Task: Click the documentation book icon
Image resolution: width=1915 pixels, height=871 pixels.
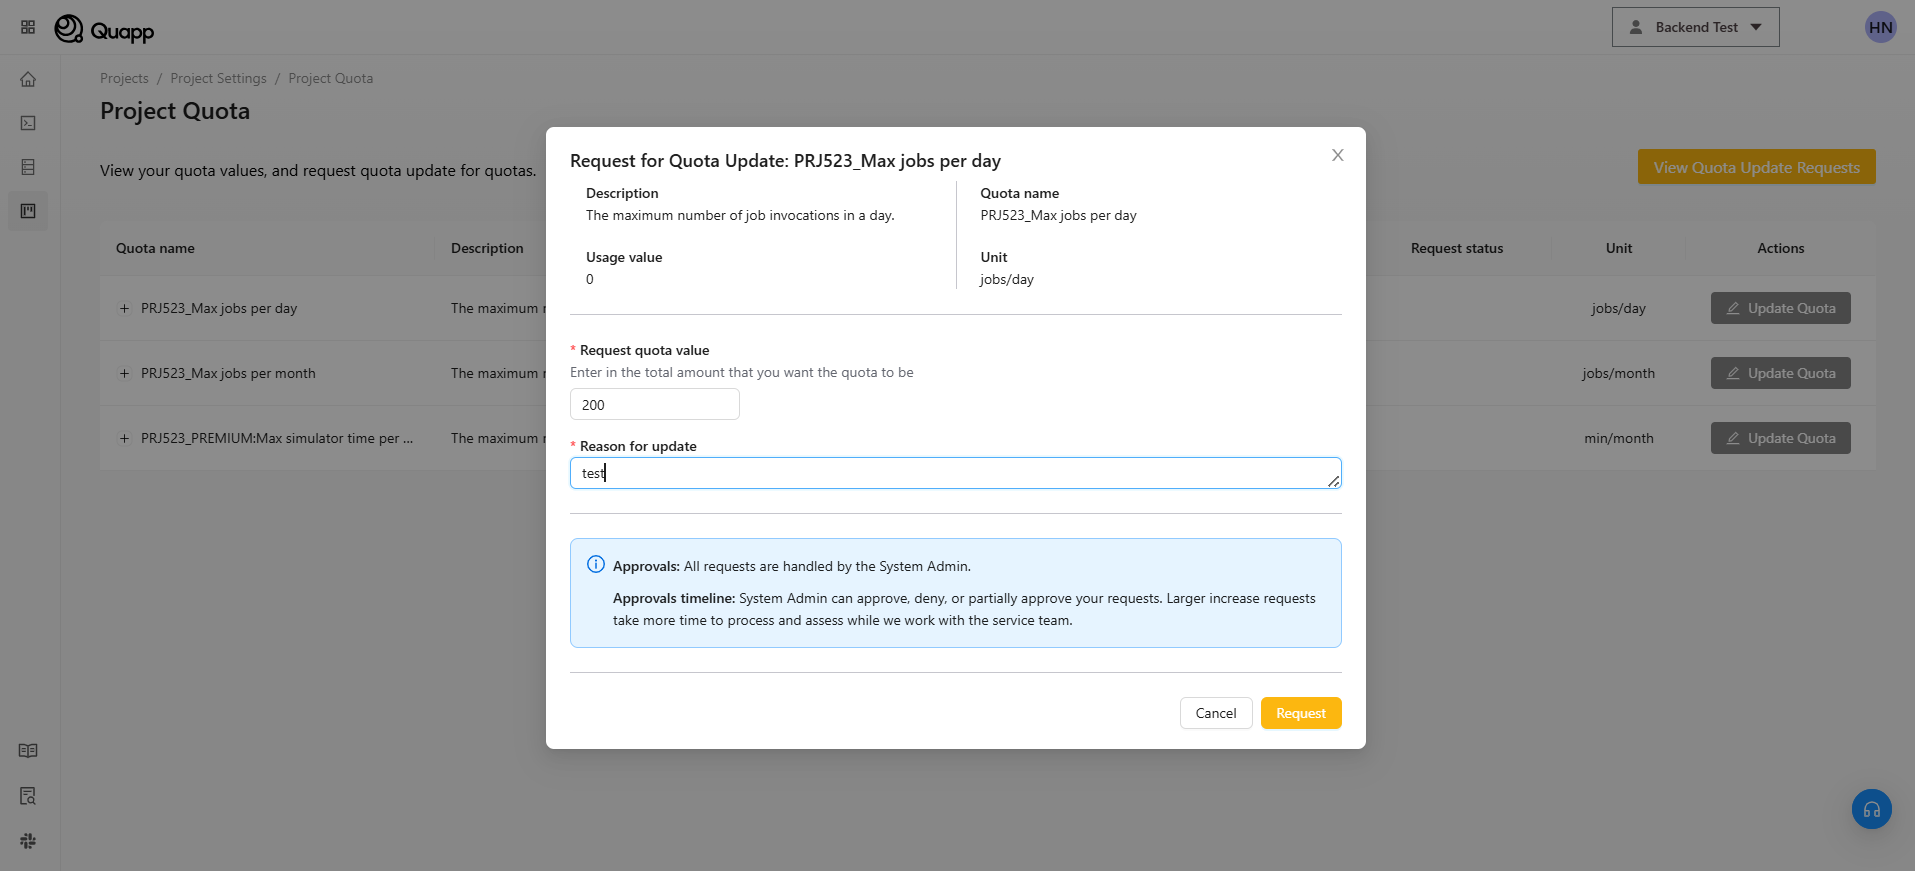Action: coord(28,751)
